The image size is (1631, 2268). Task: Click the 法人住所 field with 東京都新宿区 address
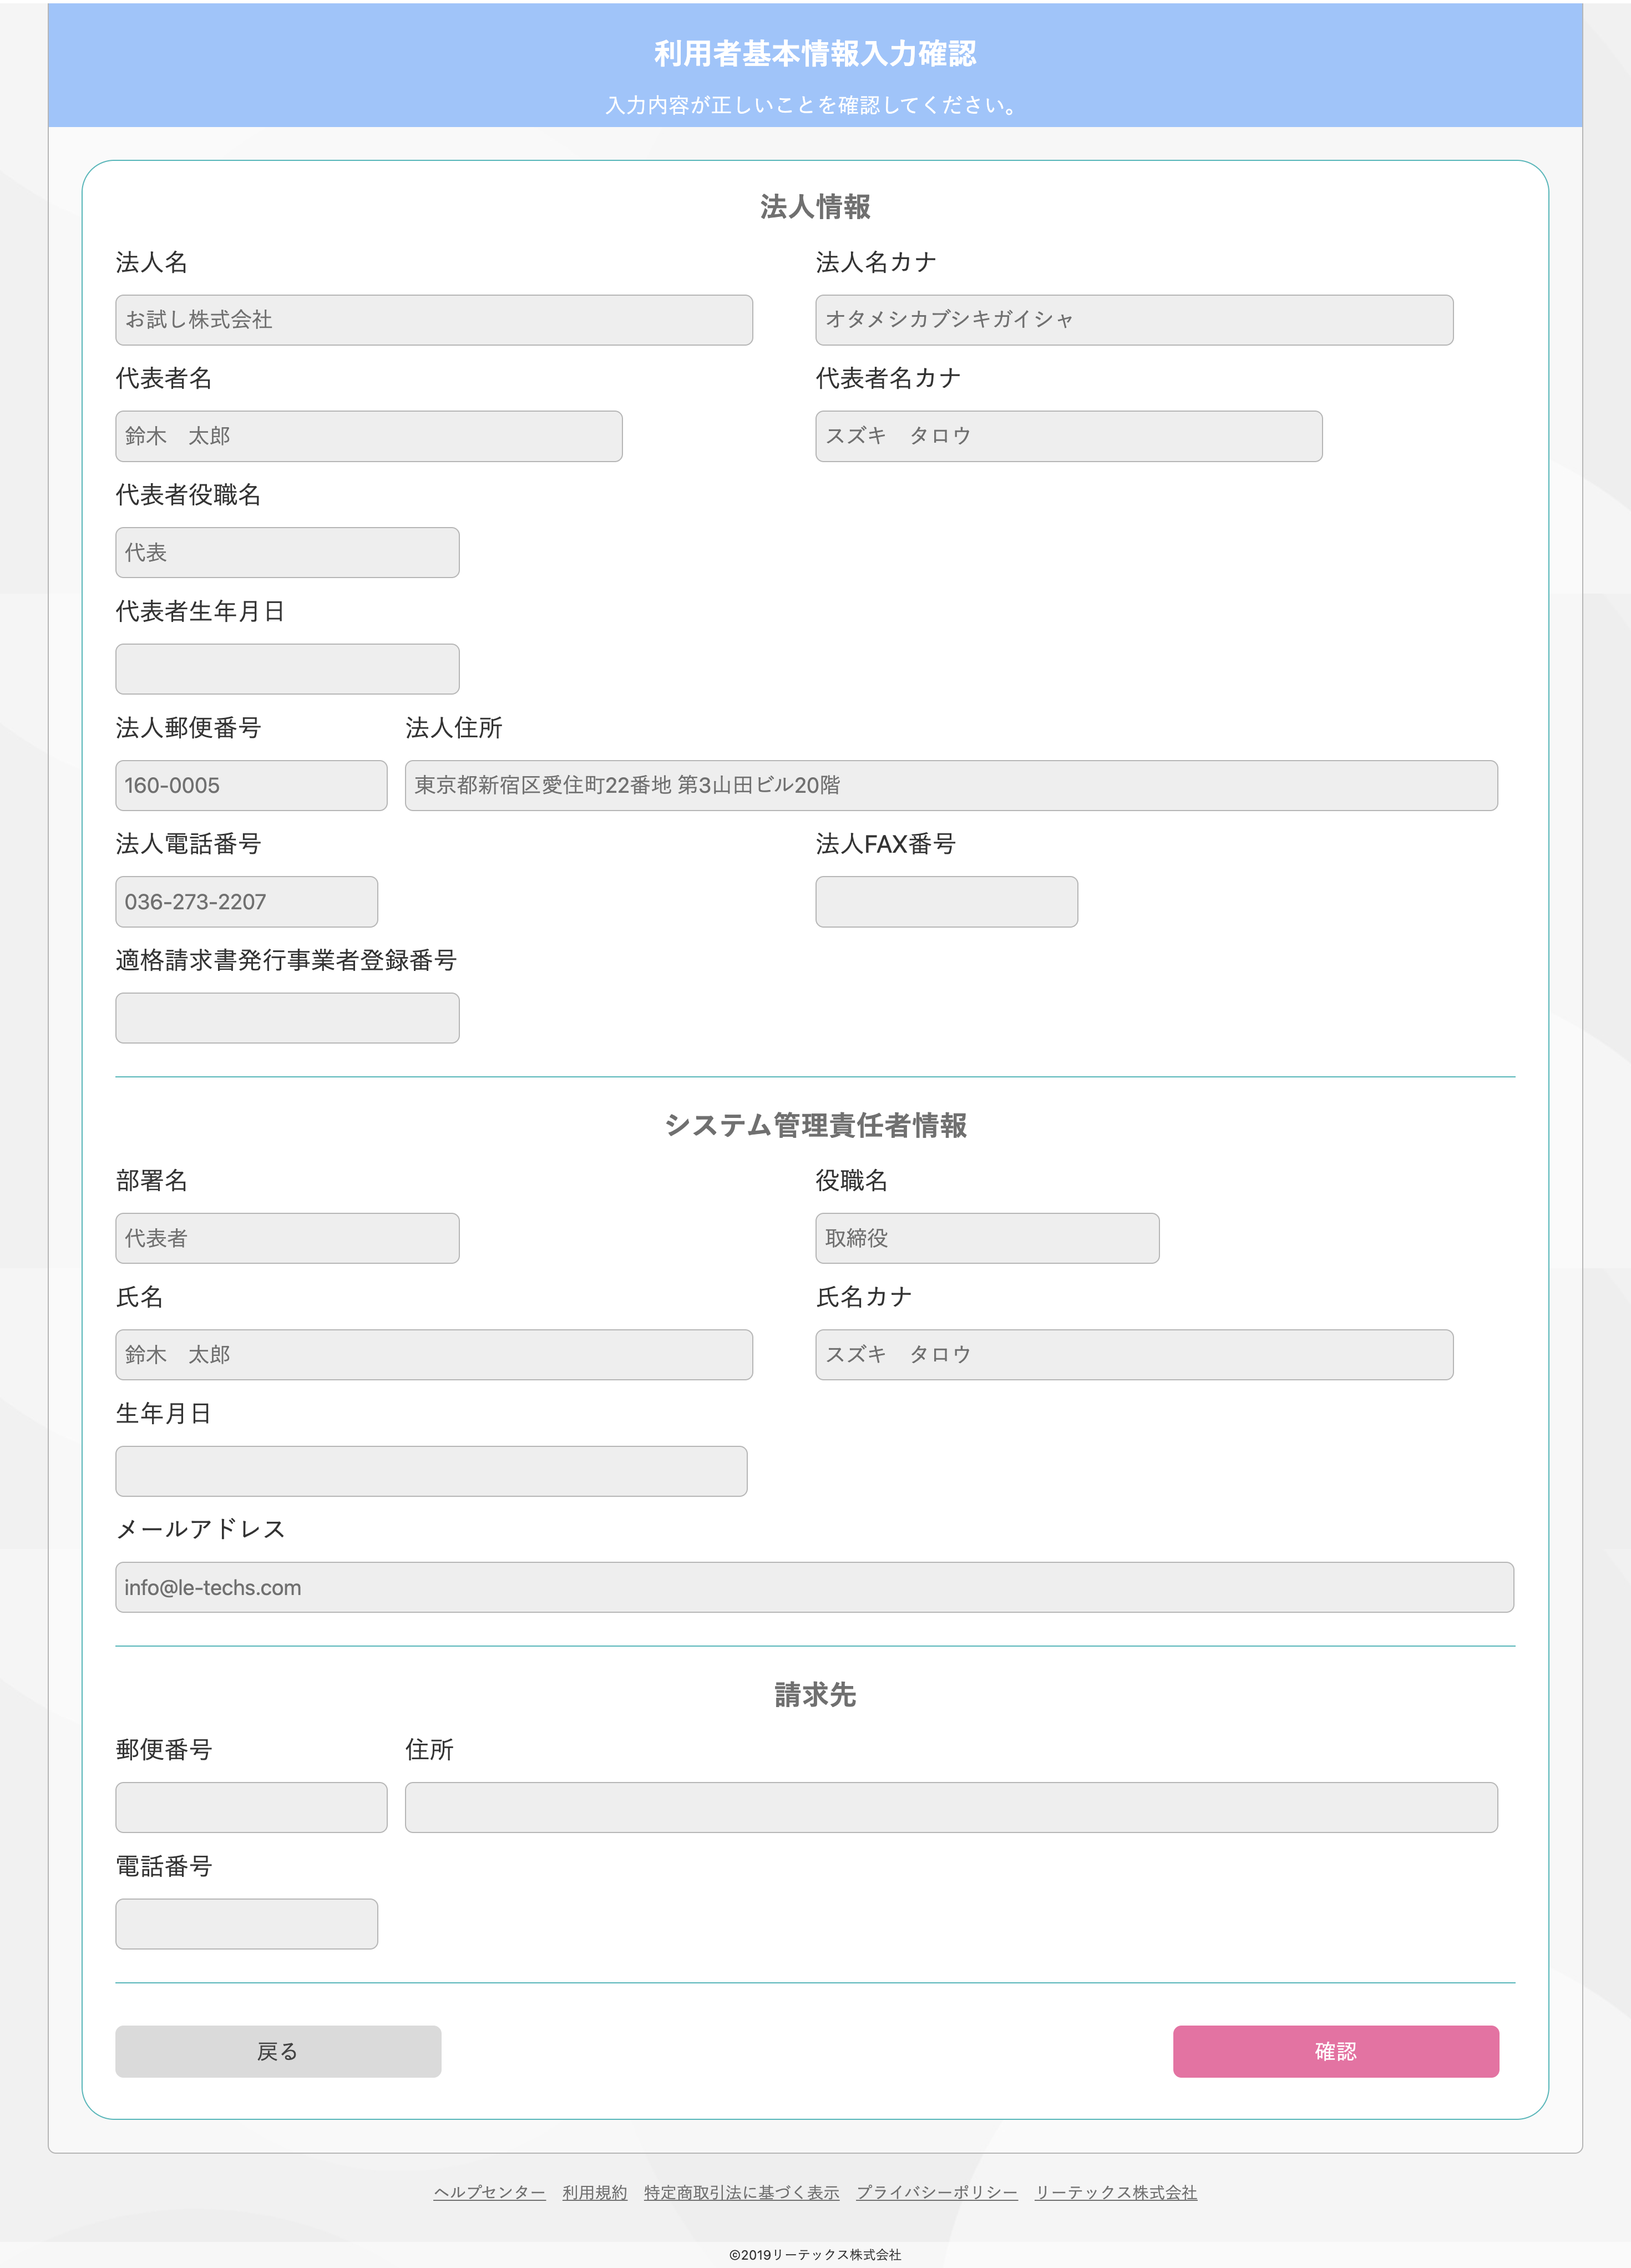(x=951, y=785)
